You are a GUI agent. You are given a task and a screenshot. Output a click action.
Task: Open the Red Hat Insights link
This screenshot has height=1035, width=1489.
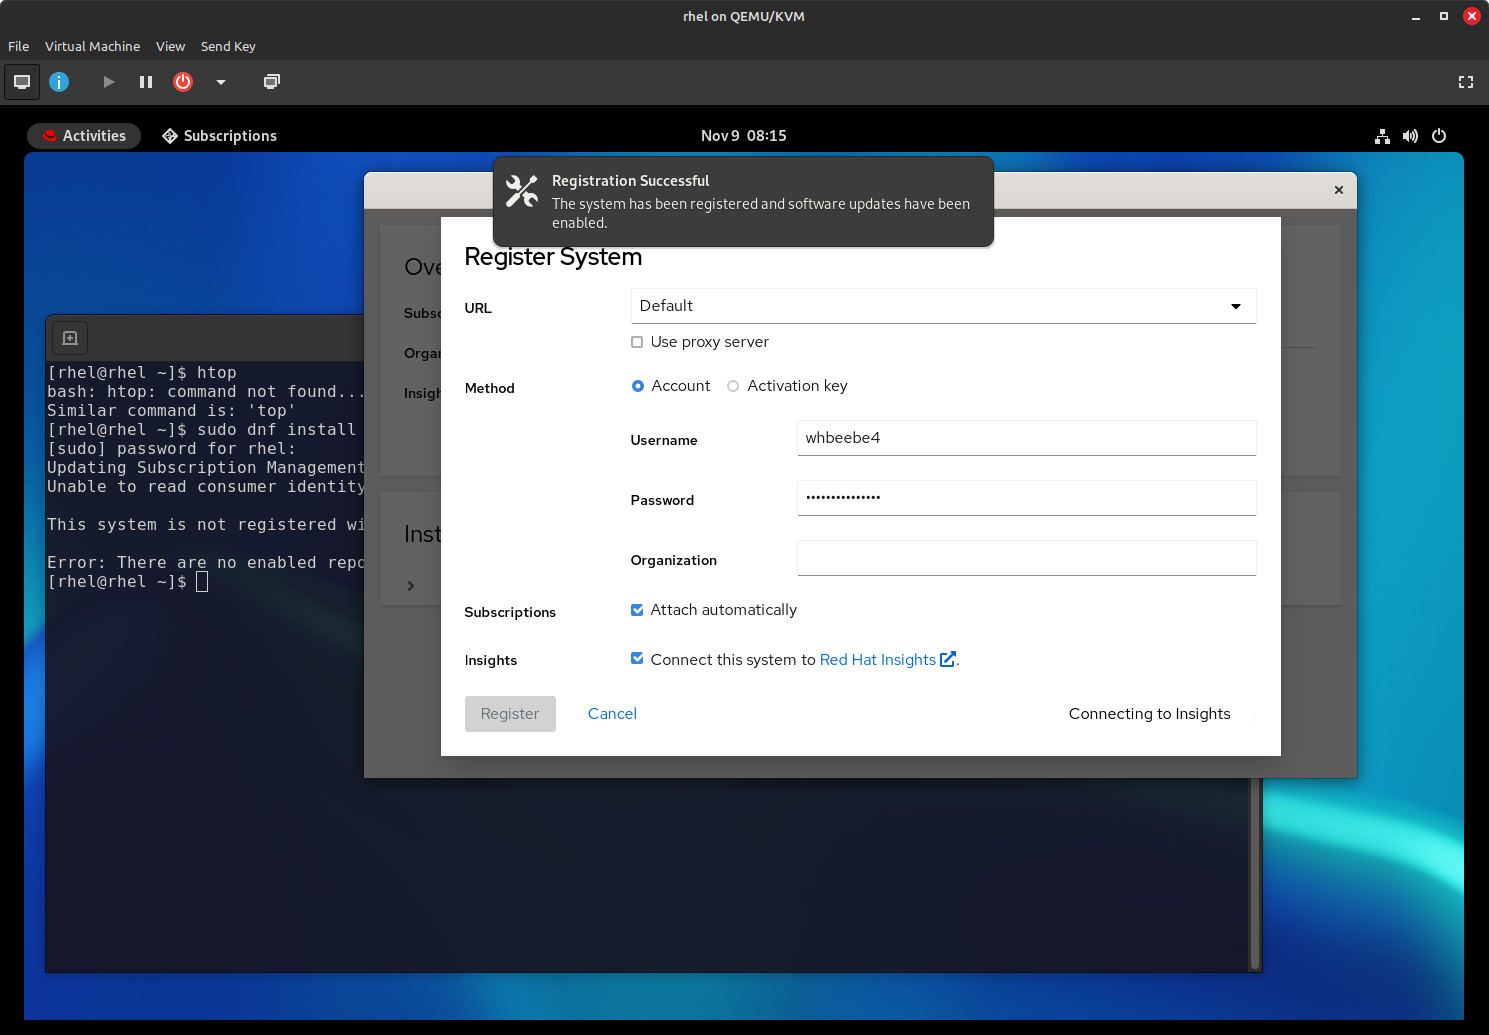878,660
